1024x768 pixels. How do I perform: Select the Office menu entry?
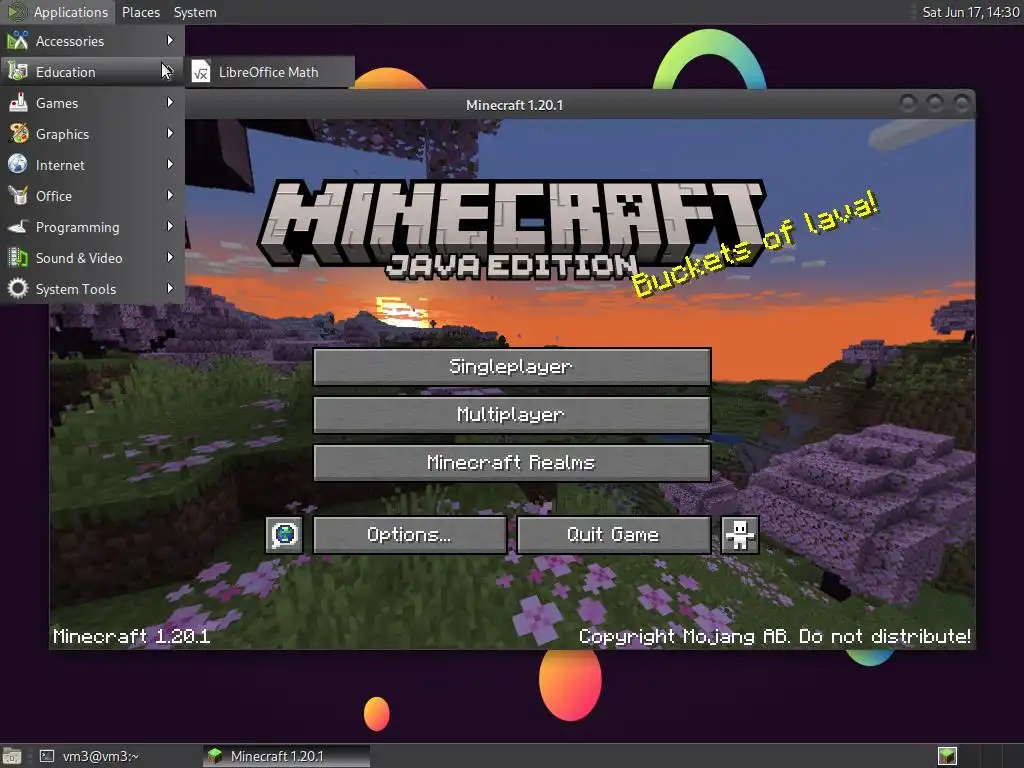point(93,195)
